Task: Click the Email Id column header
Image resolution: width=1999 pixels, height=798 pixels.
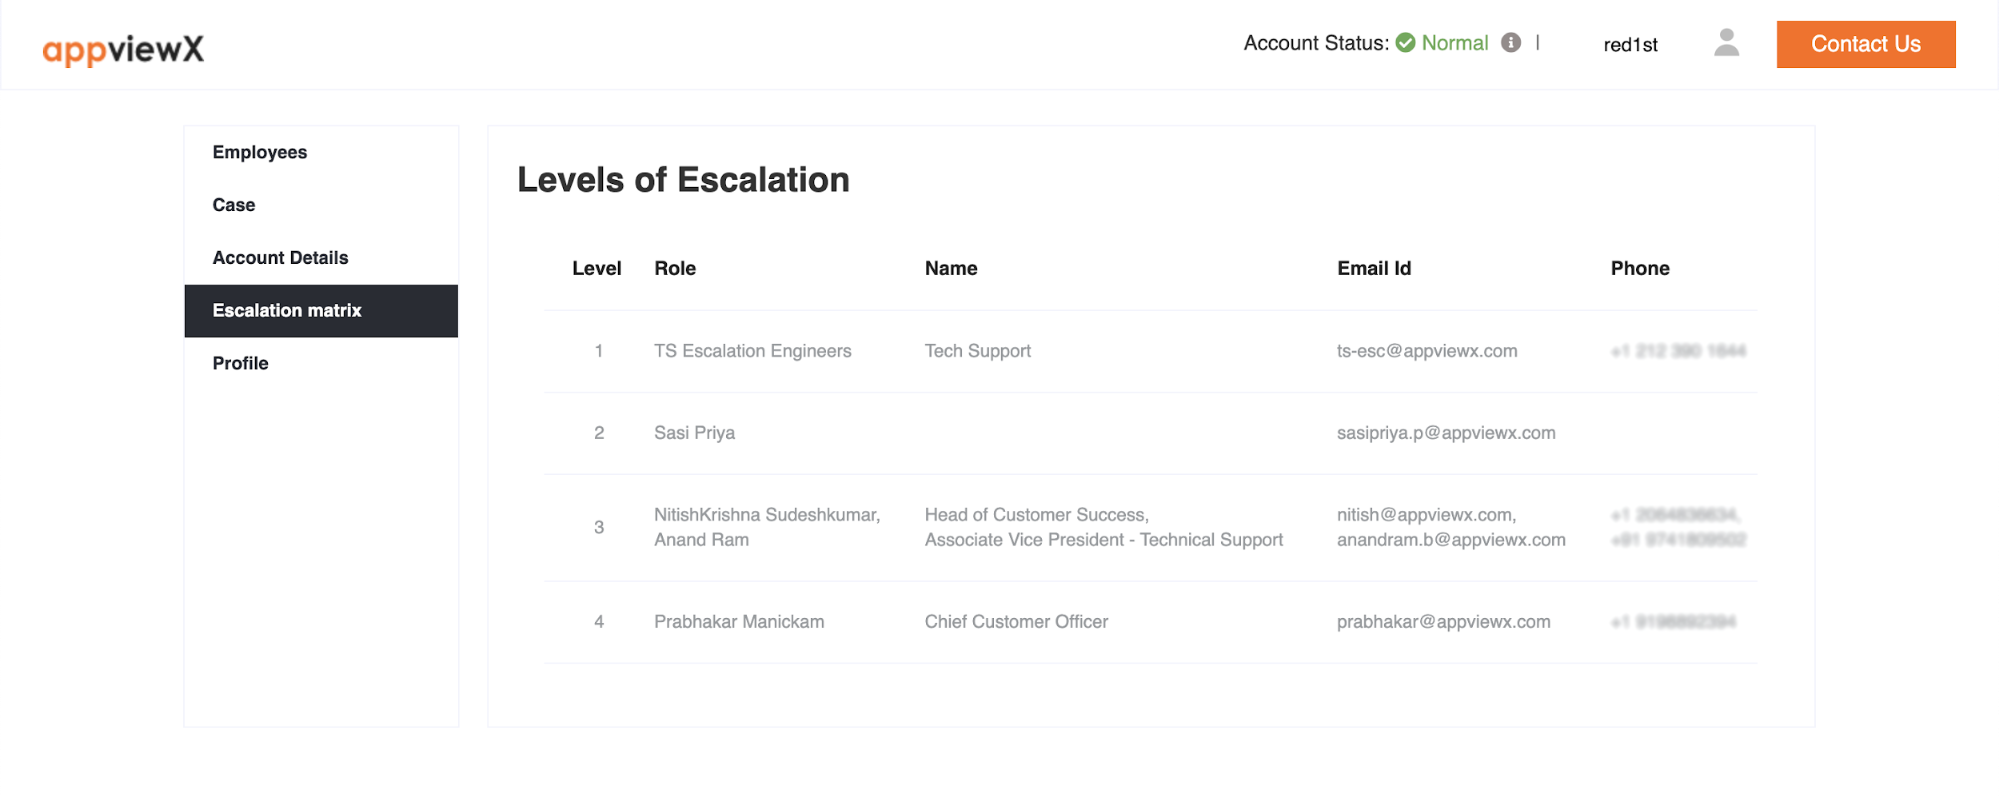Action: point(1373,268)
